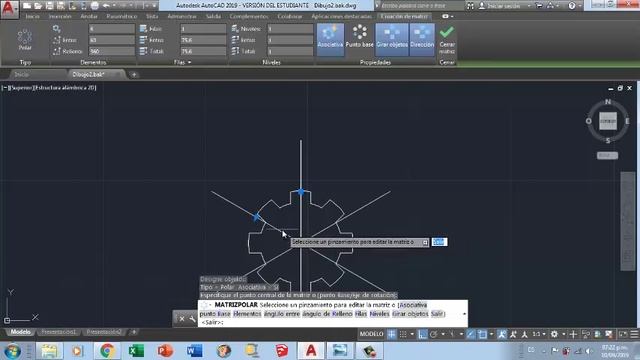Viewport: 640px width, 360px height.
Task: Switch to the Inicio file tab
Action: 22,74
